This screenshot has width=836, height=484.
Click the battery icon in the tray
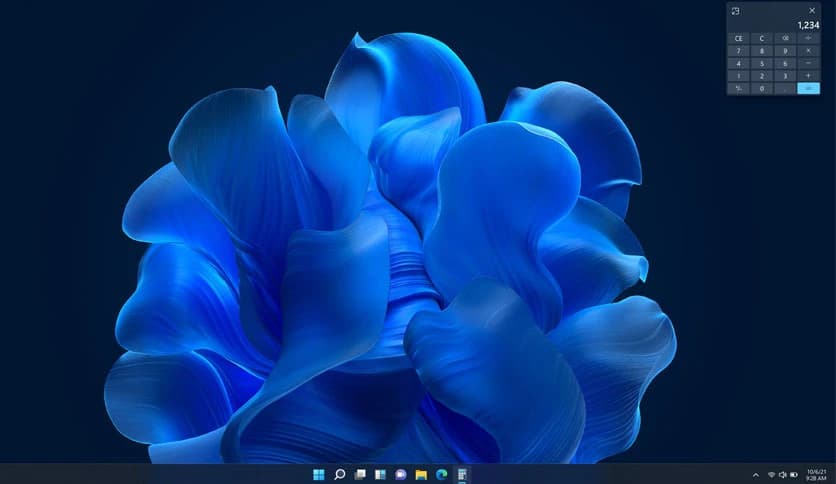pyautogui.click(x=794, y=475)
